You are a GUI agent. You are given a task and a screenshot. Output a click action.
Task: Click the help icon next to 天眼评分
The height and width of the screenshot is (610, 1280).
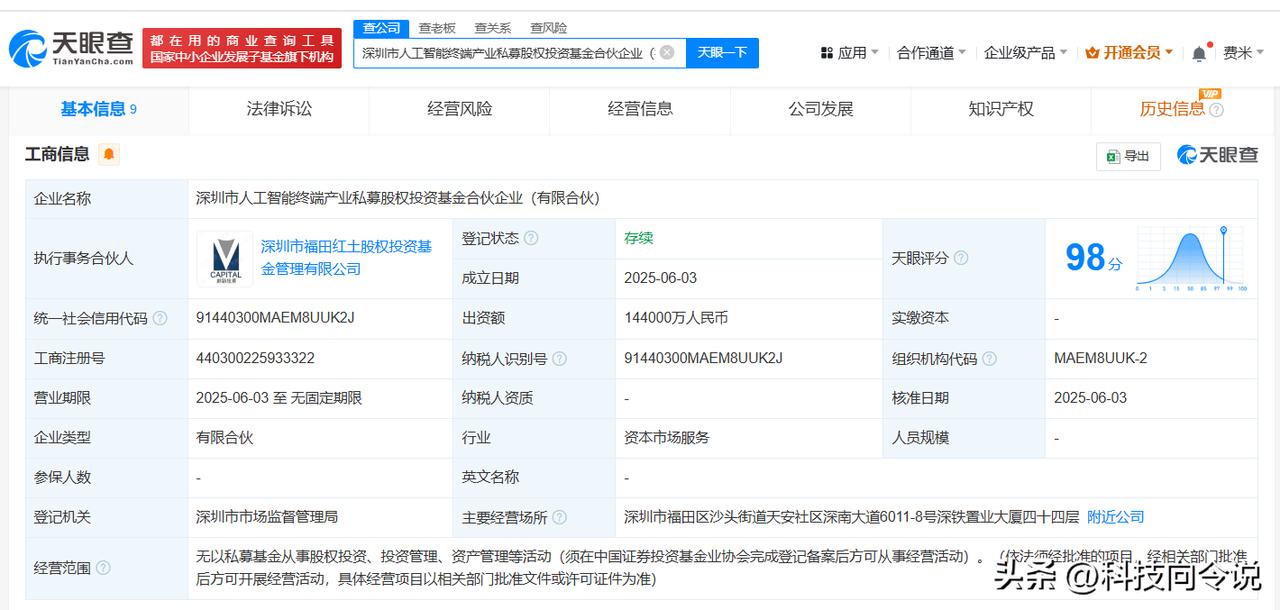[960, 258]
